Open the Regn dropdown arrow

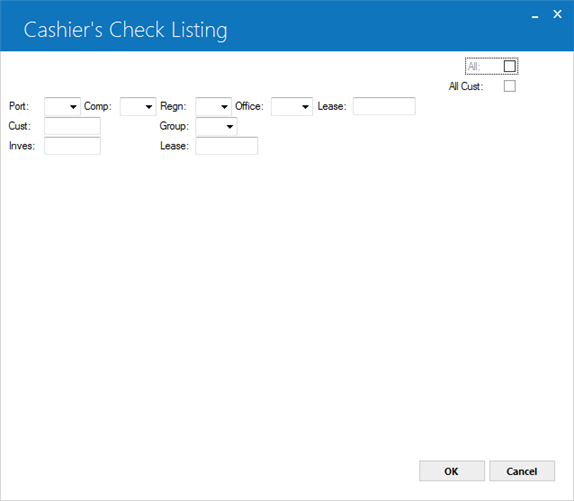(x=224, y=106)
